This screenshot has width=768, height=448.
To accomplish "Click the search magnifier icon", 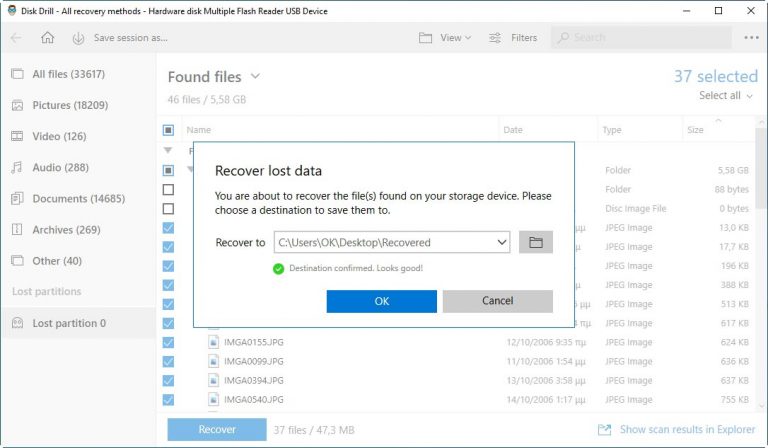I will (x=563, y=38).
